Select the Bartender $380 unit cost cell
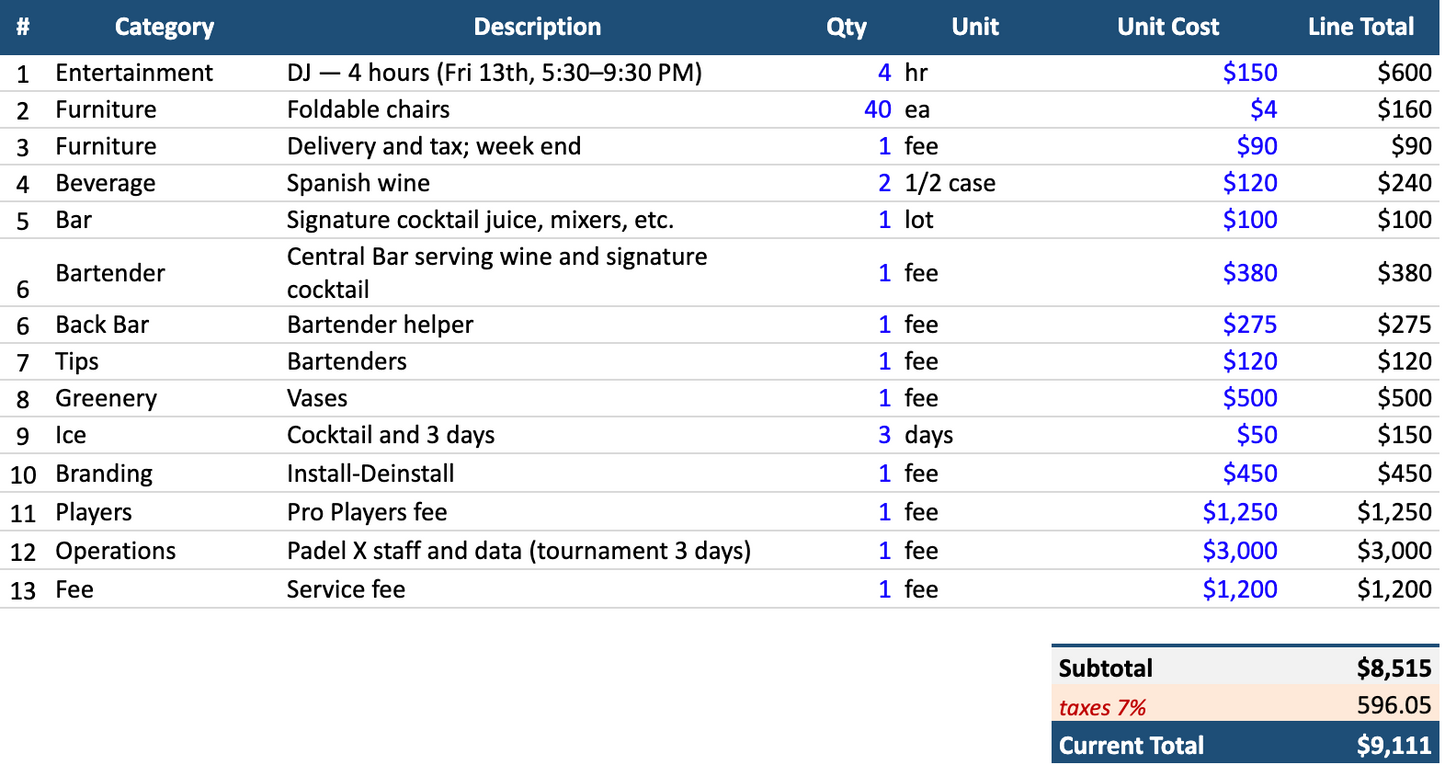 coord(1168,272)
